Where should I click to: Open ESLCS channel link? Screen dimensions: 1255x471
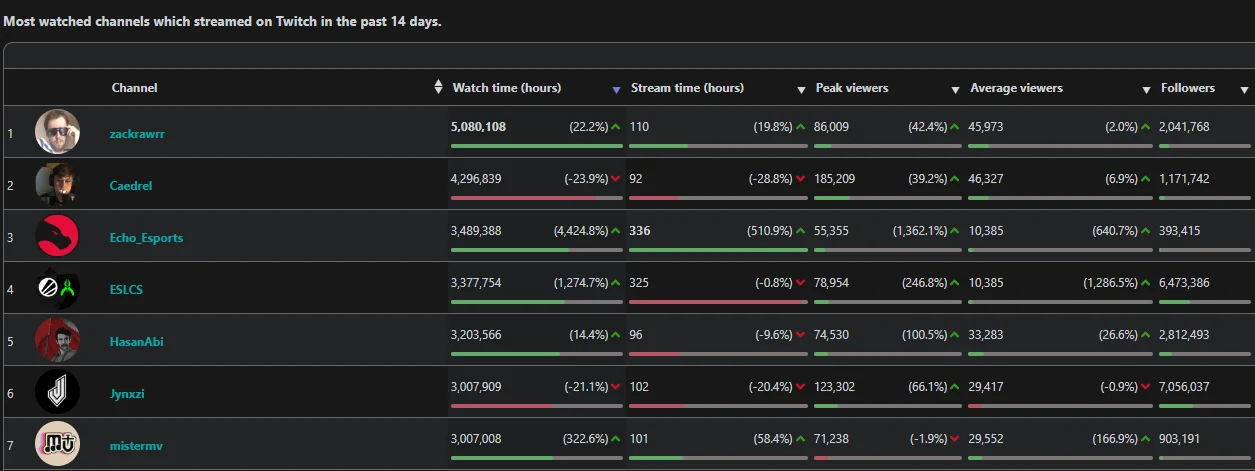[x=127, y=290]
